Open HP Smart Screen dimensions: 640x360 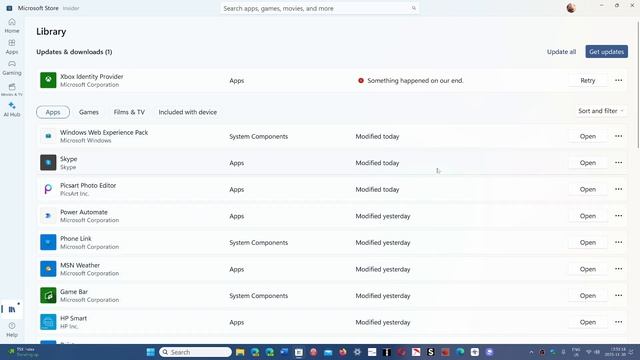(x=588, y=322)
